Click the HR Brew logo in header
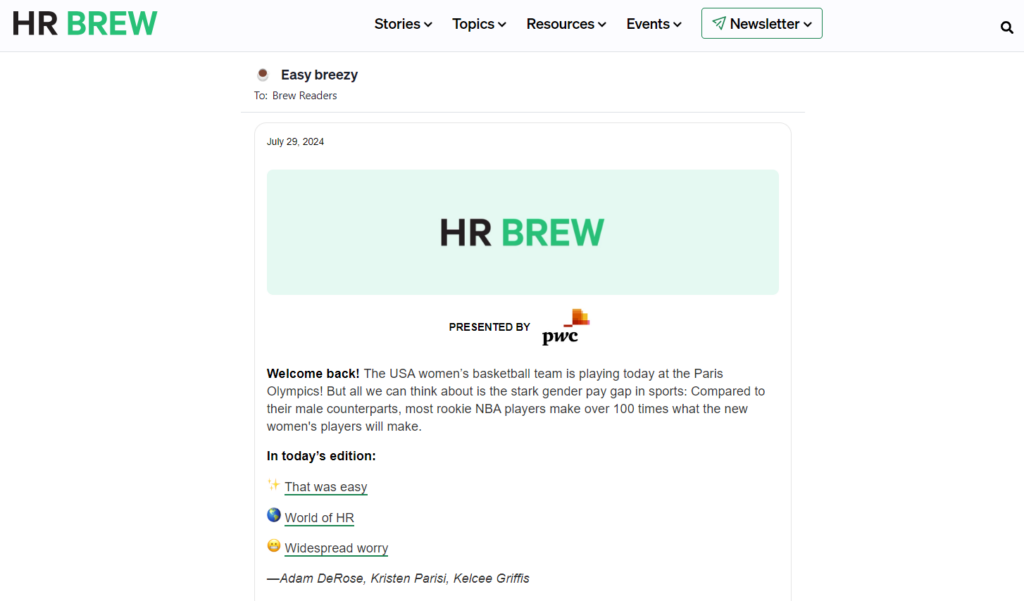 (85, 24)
